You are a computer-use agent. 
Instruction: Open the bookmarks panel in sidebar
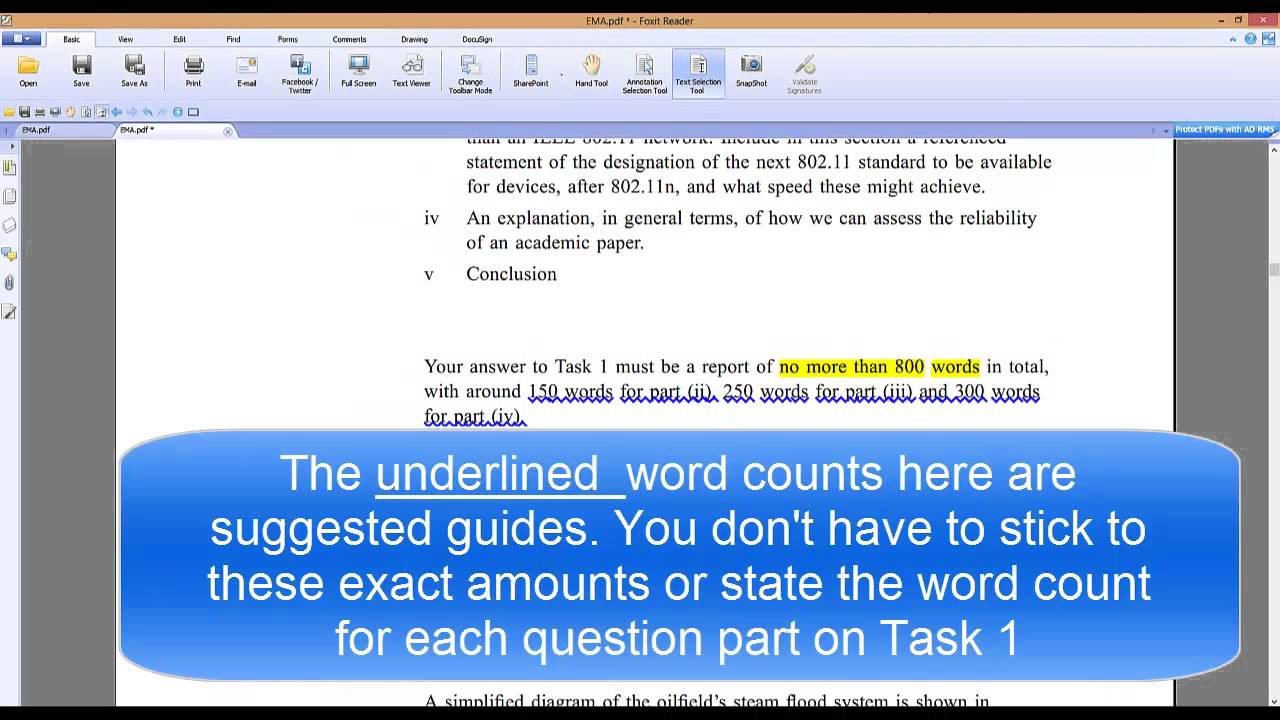[x=10, y=168]
